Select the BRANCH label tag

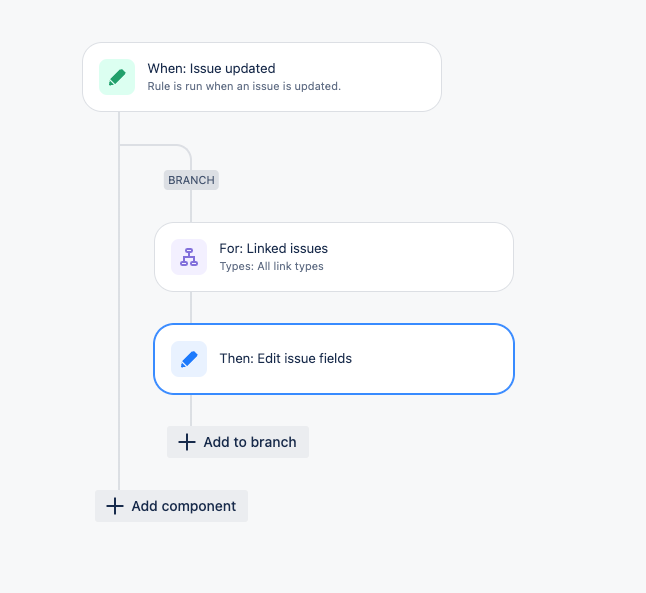pyautogui.click(x=191, y=180)
